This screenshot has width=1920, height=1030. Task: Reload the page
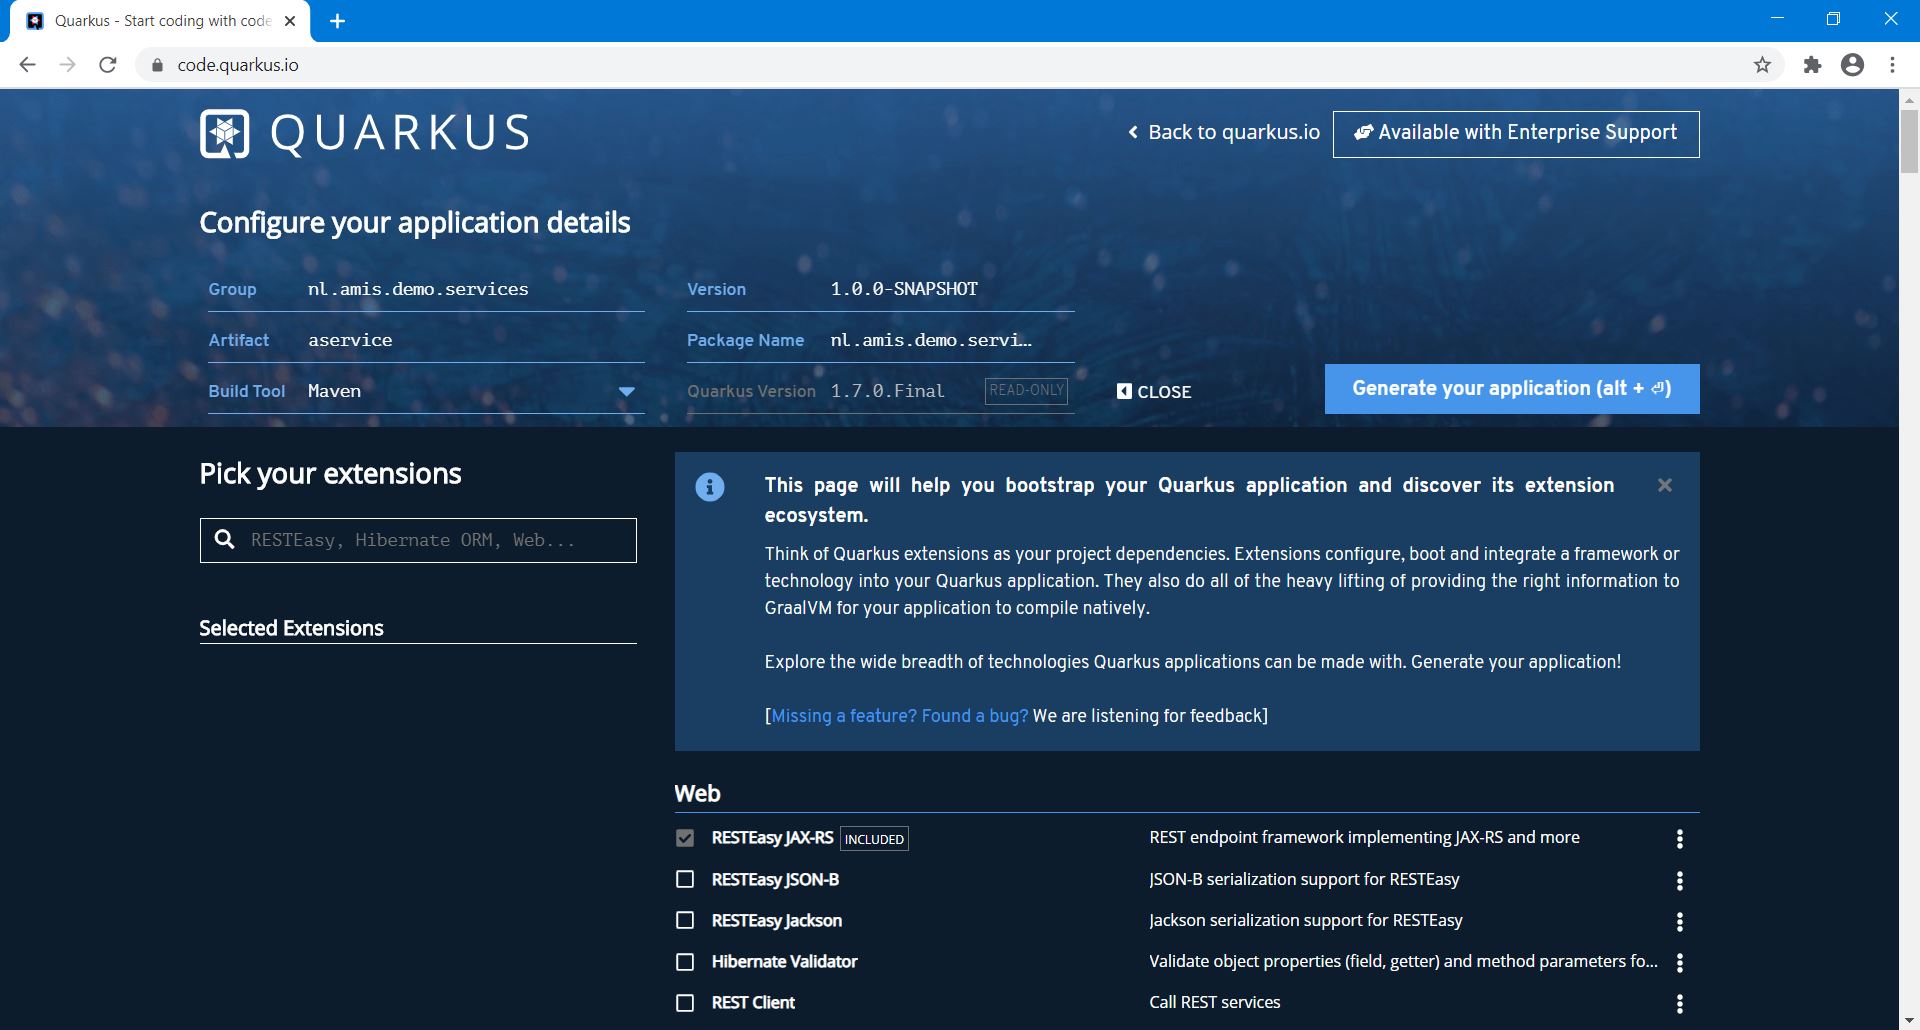click(108, 65)
